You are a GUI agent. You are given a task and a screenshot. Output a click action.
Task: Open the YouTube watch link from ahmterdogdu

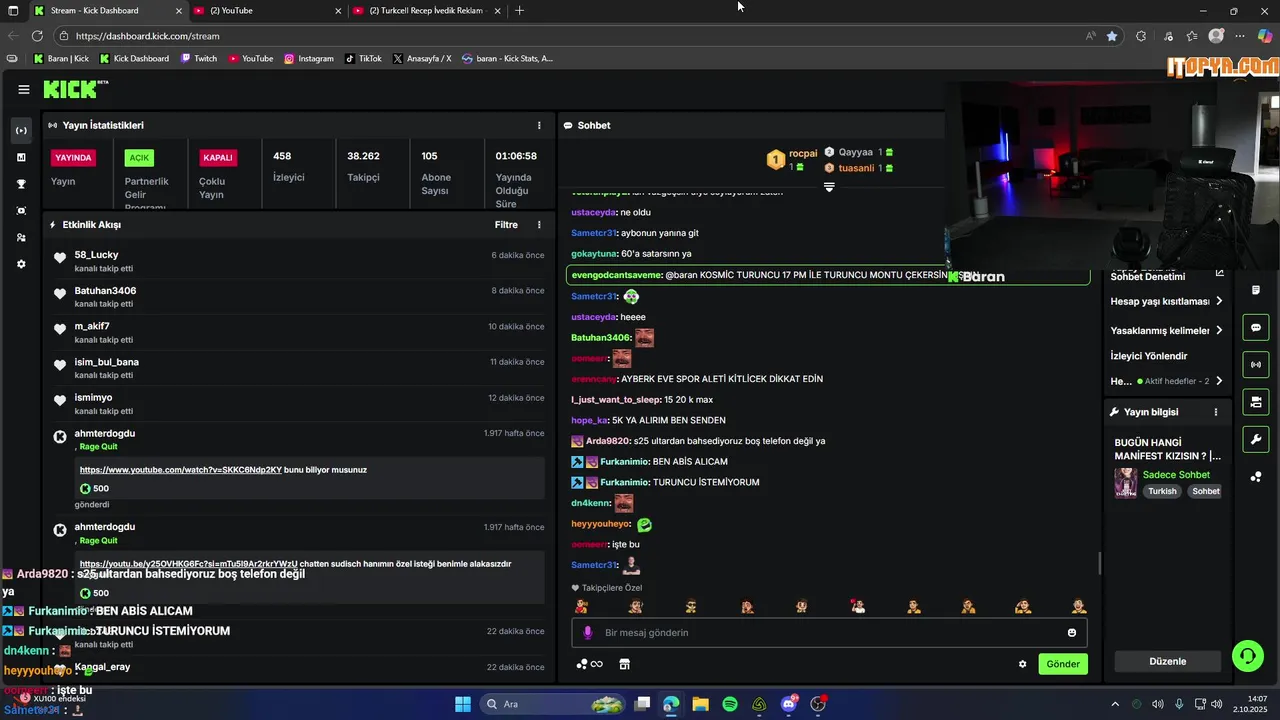tap(181, 470)
